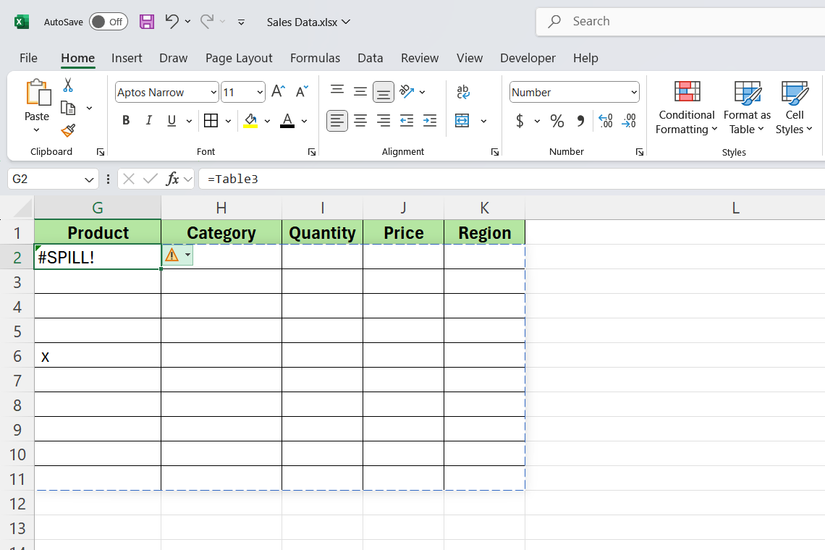Open the Name Box dropdown arrow
The image size is (825, 550).
tap(89, 179)
